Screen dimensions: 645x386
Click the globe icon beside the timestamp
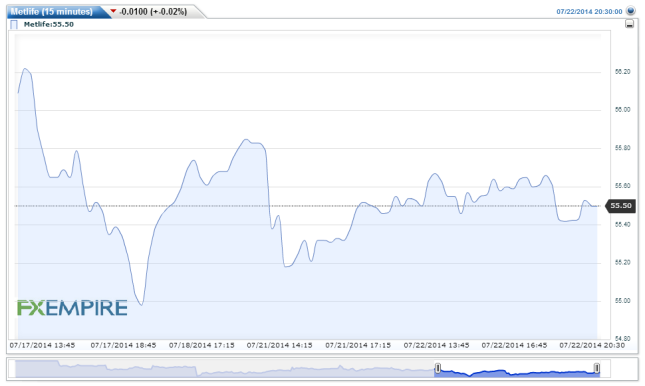pos(631,11)
